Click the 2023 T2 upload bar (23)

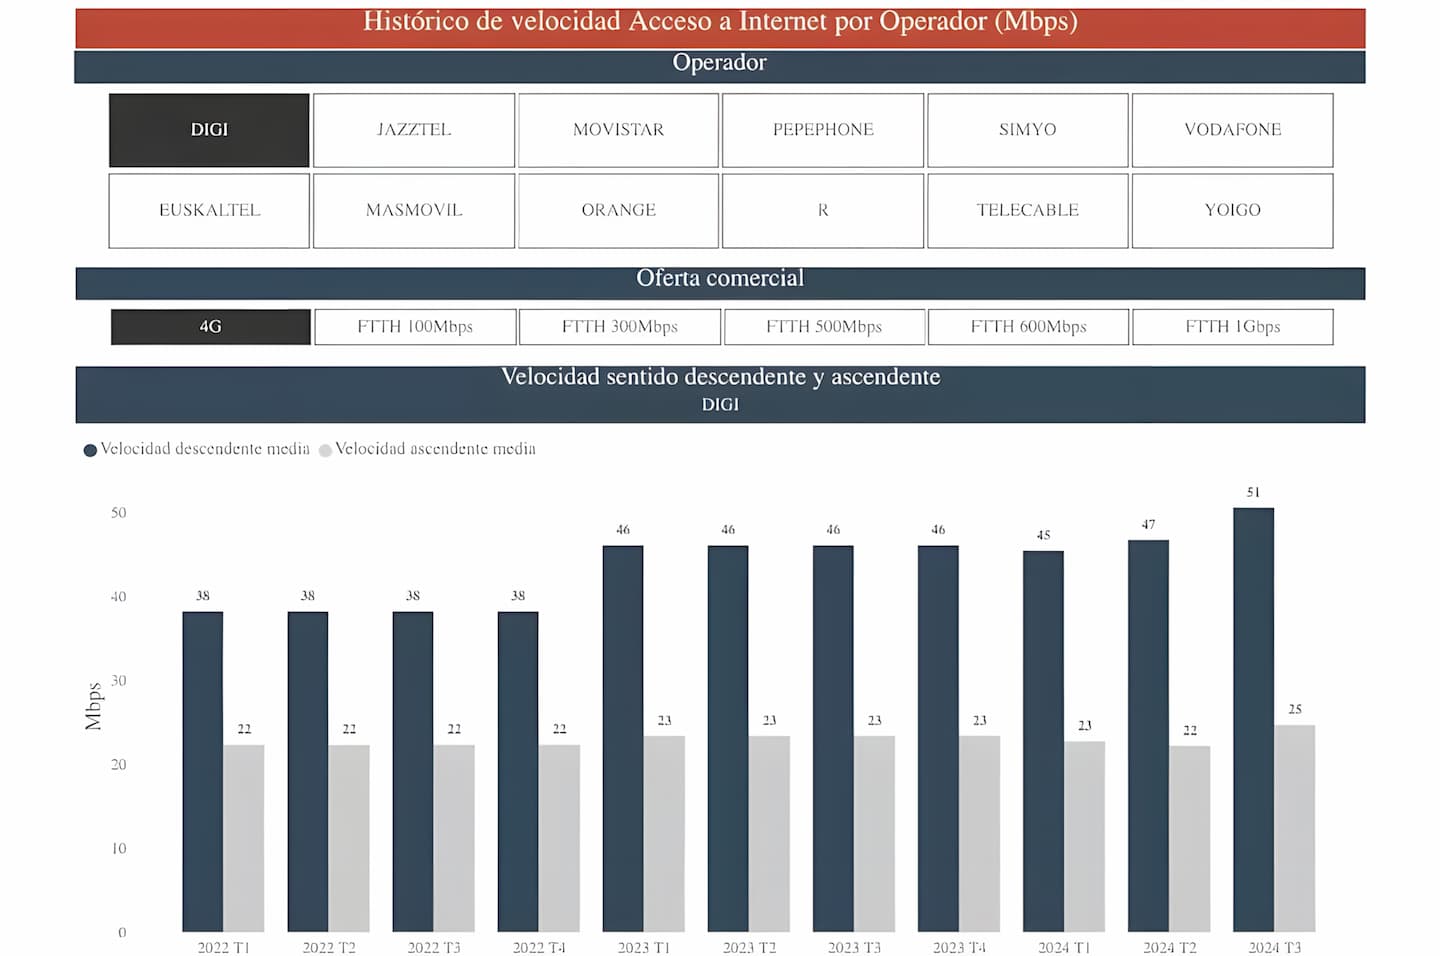769,834
